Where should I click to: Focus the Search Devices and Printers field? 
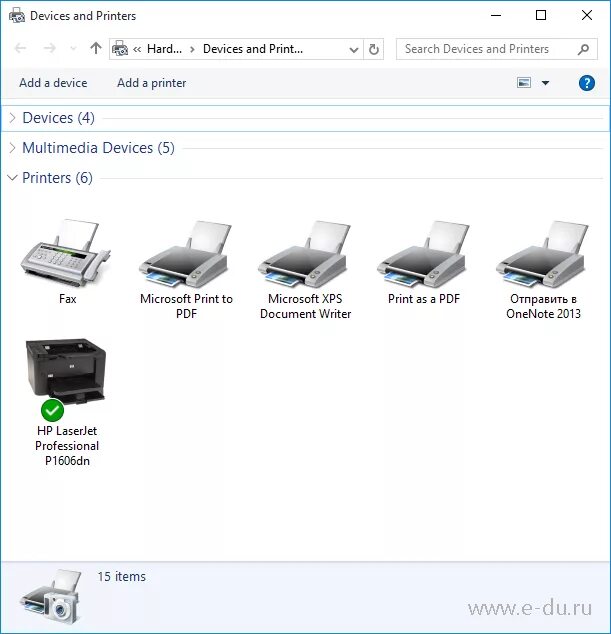[497, 49]
